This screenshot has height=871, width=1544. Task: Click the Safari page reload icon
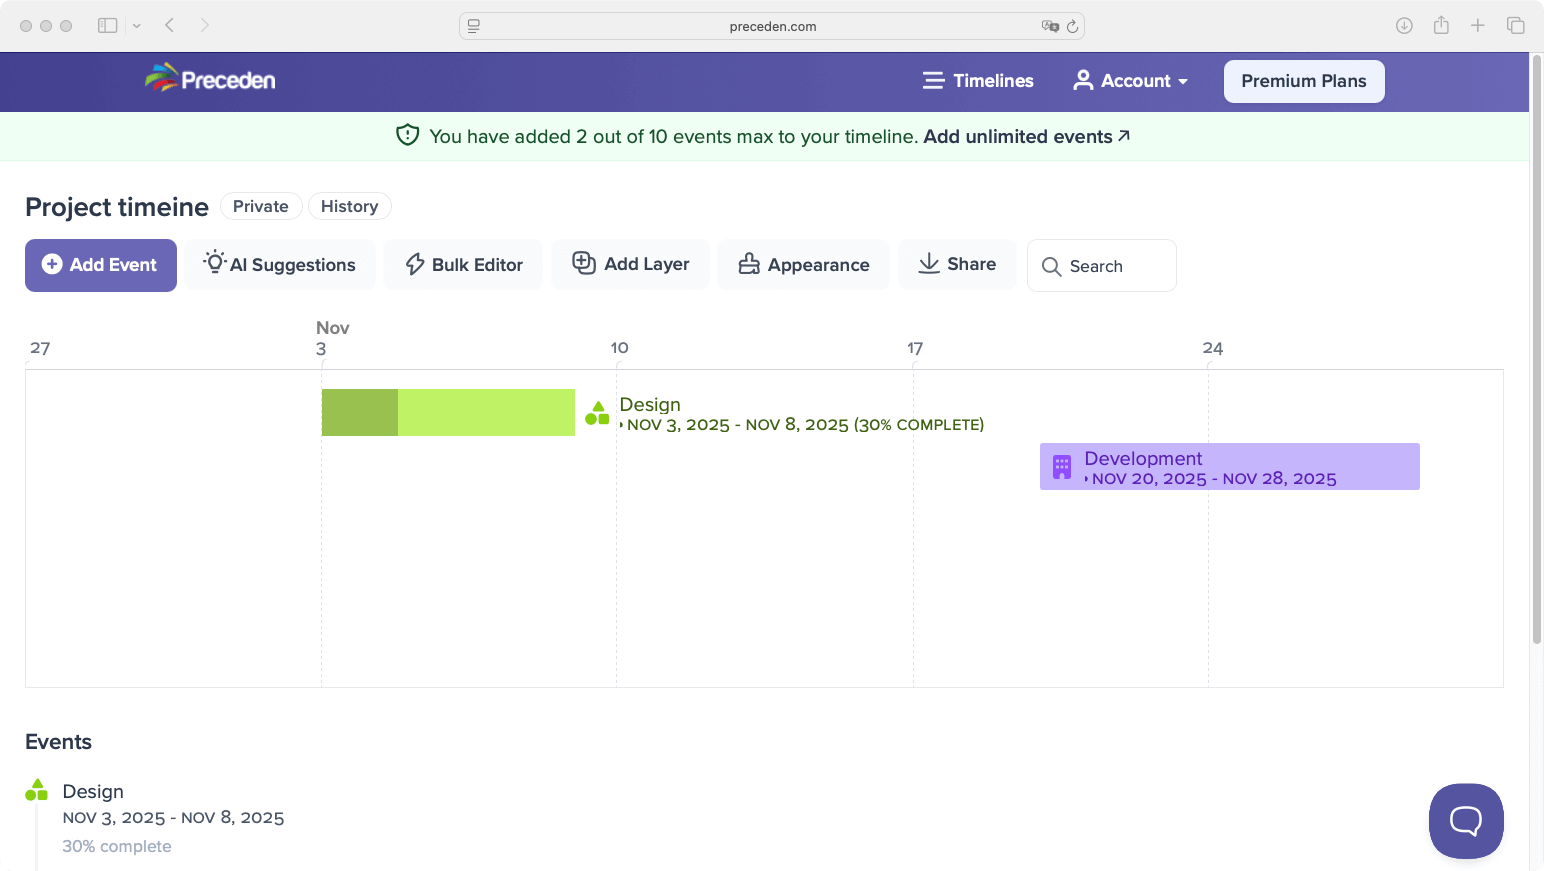tap(1072, 26)
